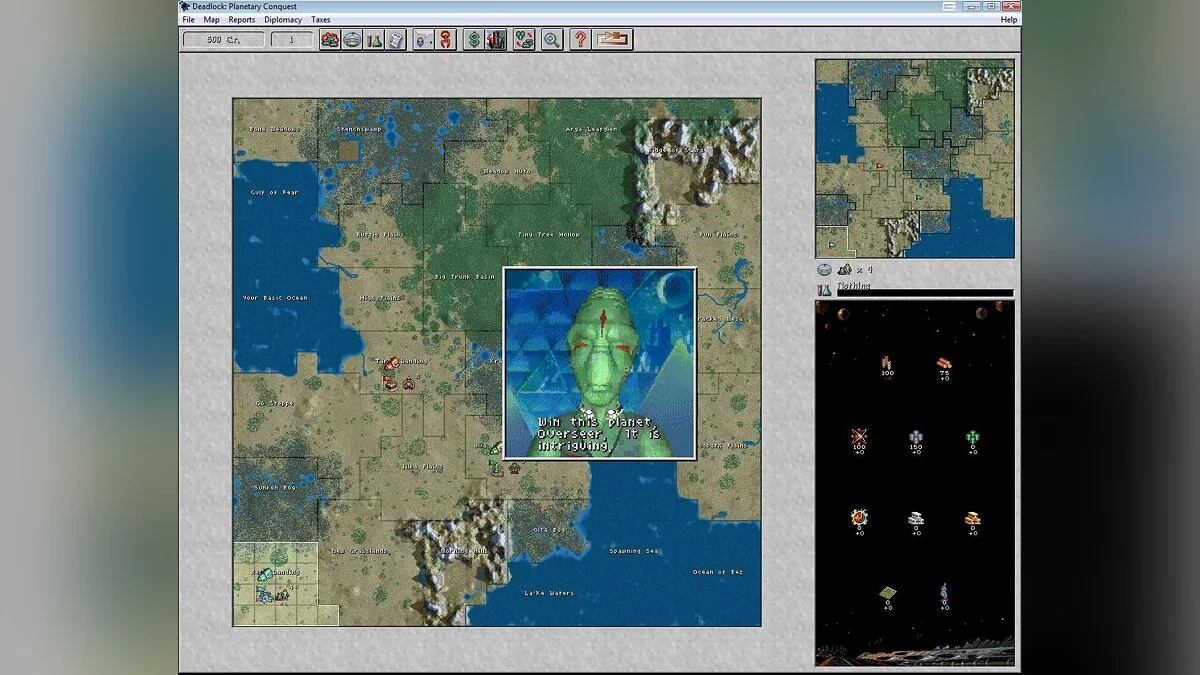Click the research progress bar labeled Nothing
Screen dimensions: 1200x675
click(x=925, y=293)
